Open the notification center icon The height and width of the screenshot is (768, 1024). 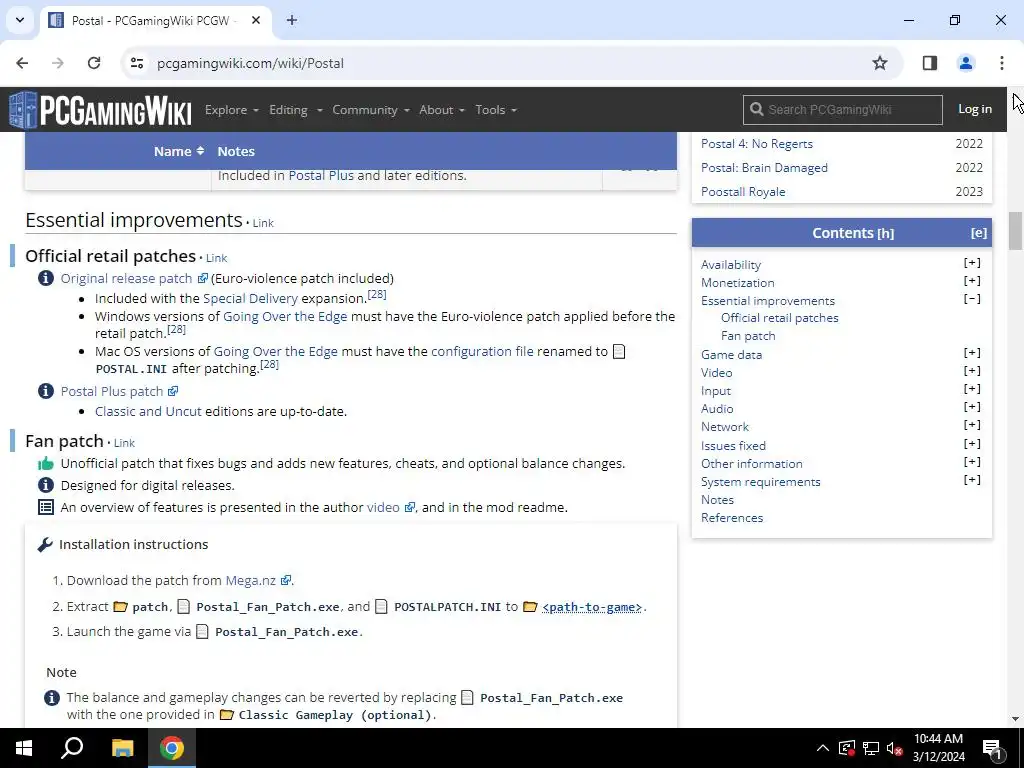(991, 748)
